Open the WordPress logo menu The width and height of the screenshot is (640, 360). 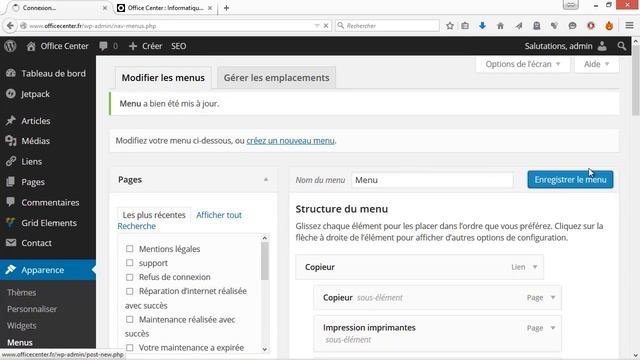[10, 46]
